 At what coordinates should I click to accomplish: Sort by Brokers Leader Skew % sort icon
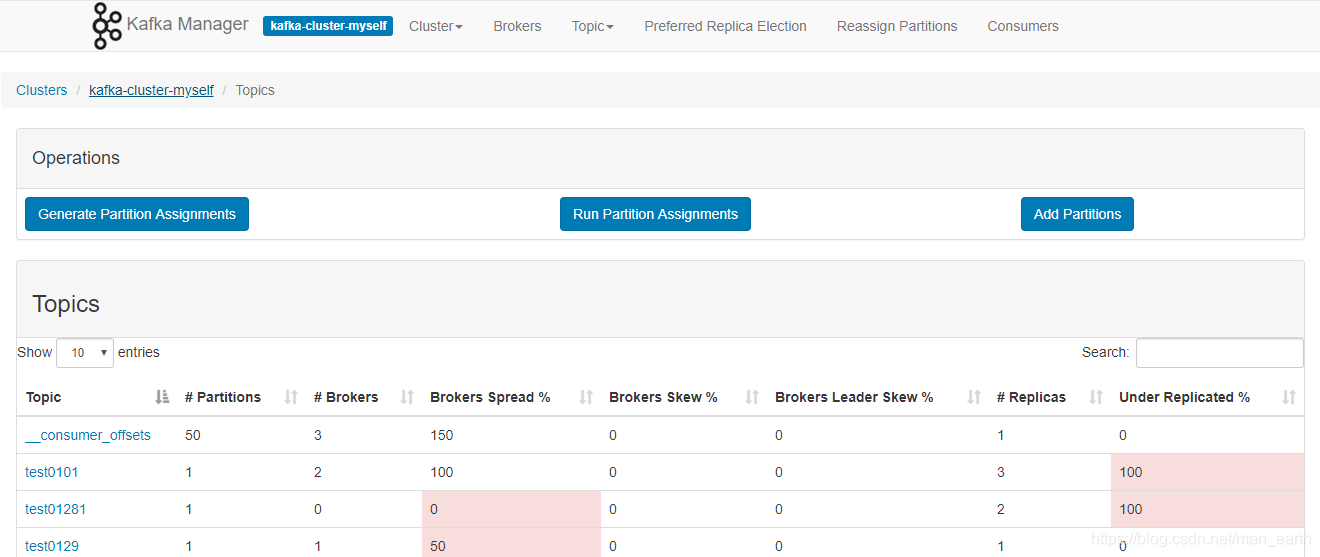coord(974,397)
